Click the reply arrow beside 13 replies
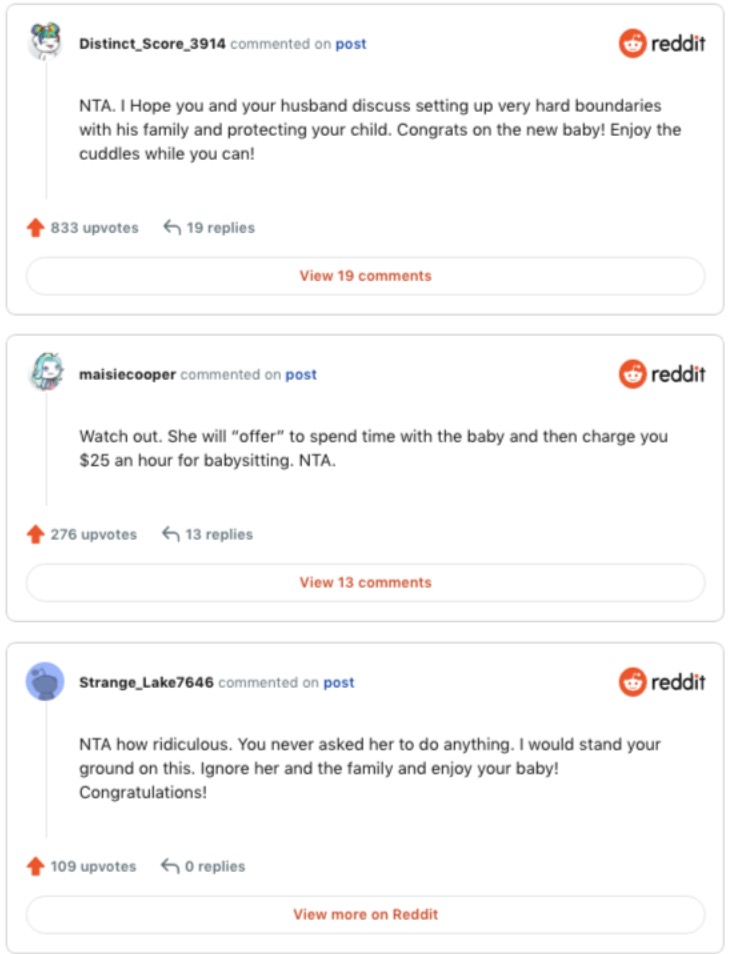The width and height of the screenshot is (732, 954). [171, 534]
